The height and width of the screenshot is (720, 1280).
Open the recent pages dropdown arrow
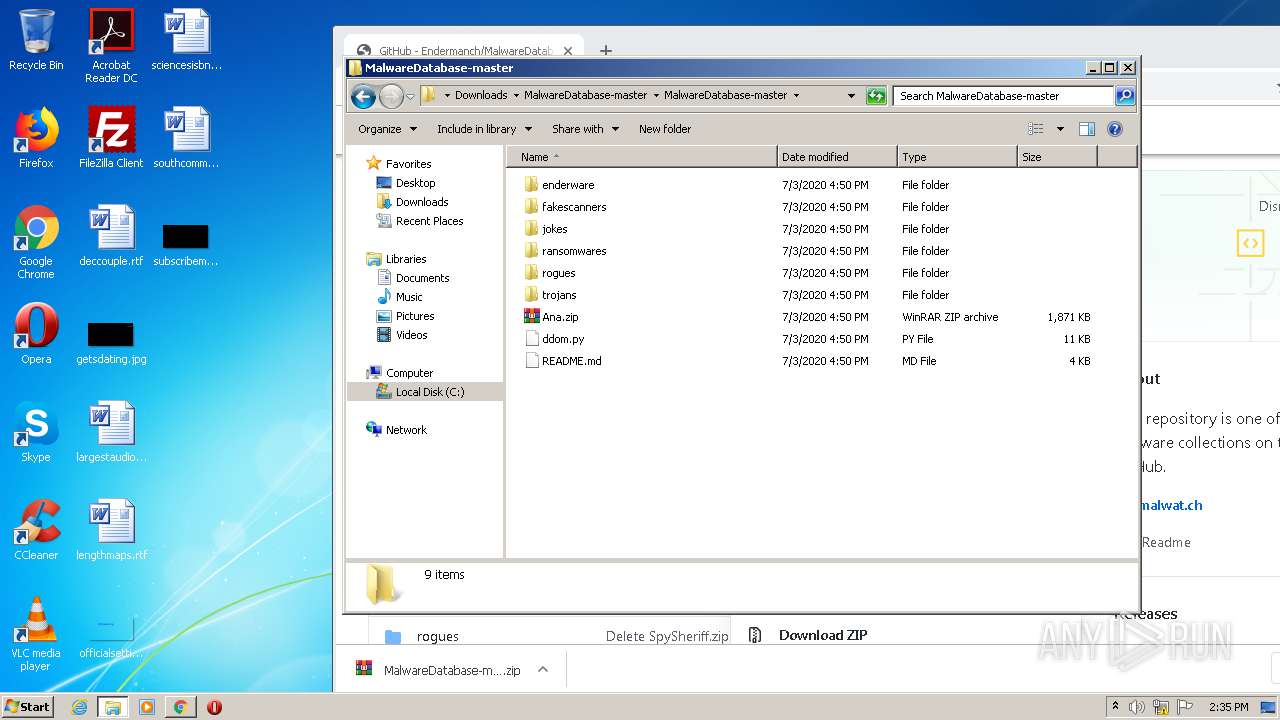tap(410, 97)
